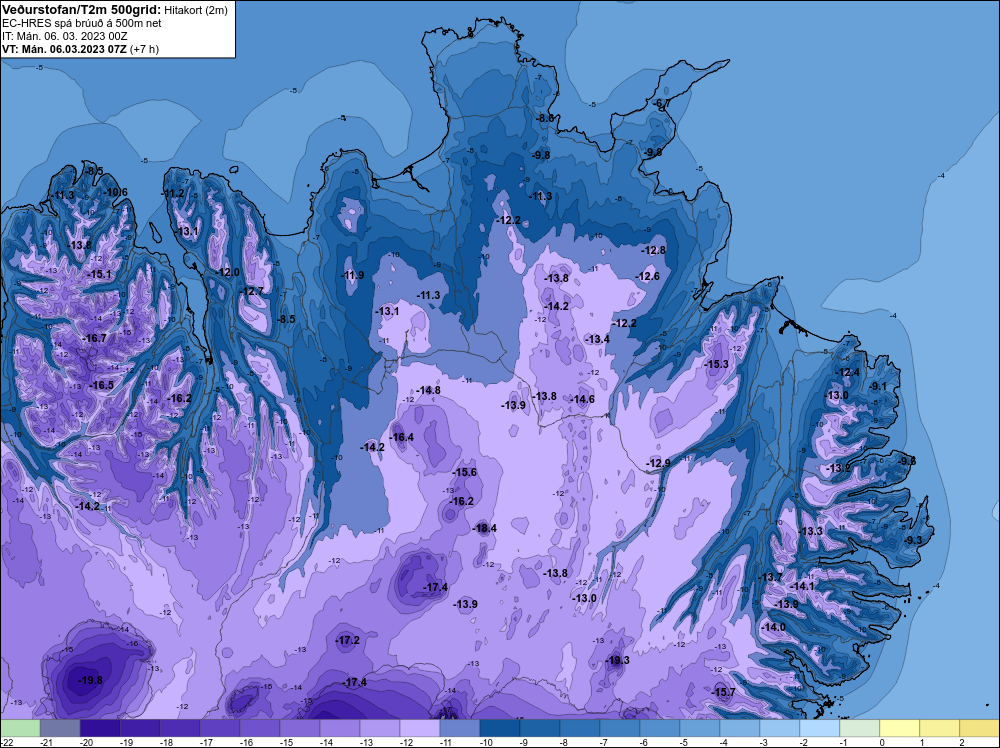This screenshot has width=1000, height=748.
Task: Select the -12.9 temperature label
Action: (x=658, y=463)
